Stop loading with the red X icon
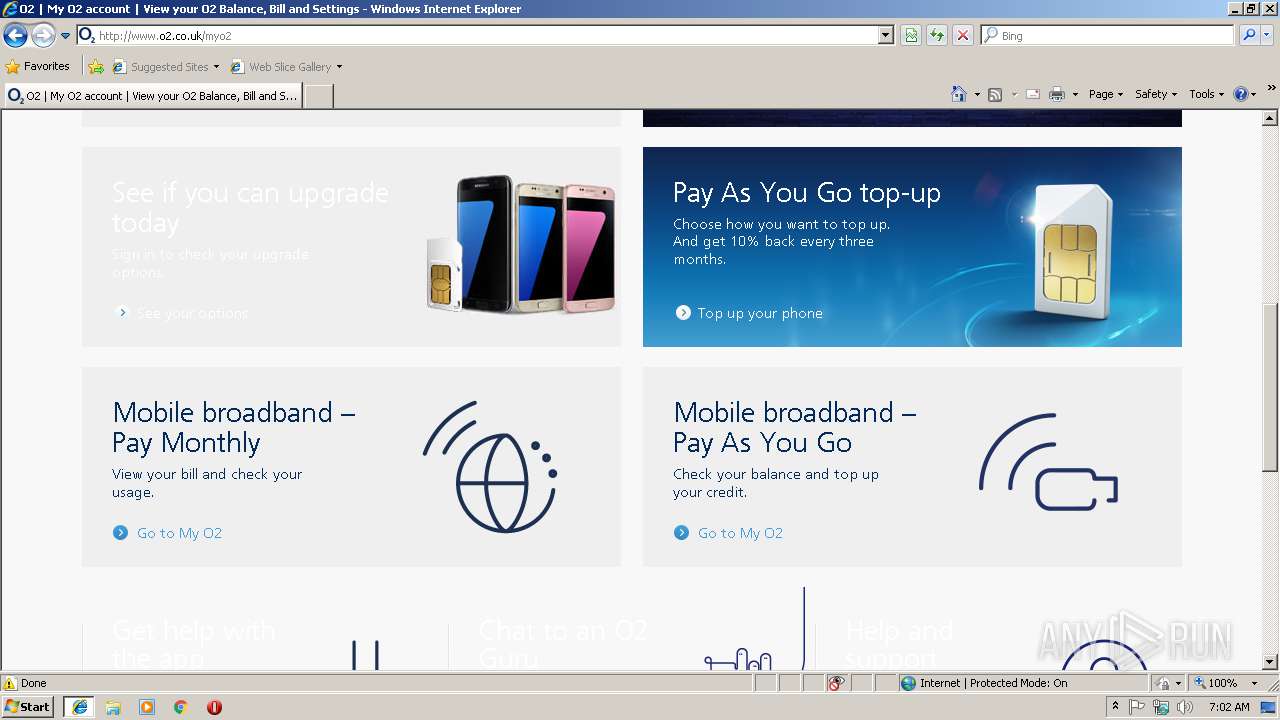Image resolution: width=1280 pixels, height=720 pixels. point(963,36)
